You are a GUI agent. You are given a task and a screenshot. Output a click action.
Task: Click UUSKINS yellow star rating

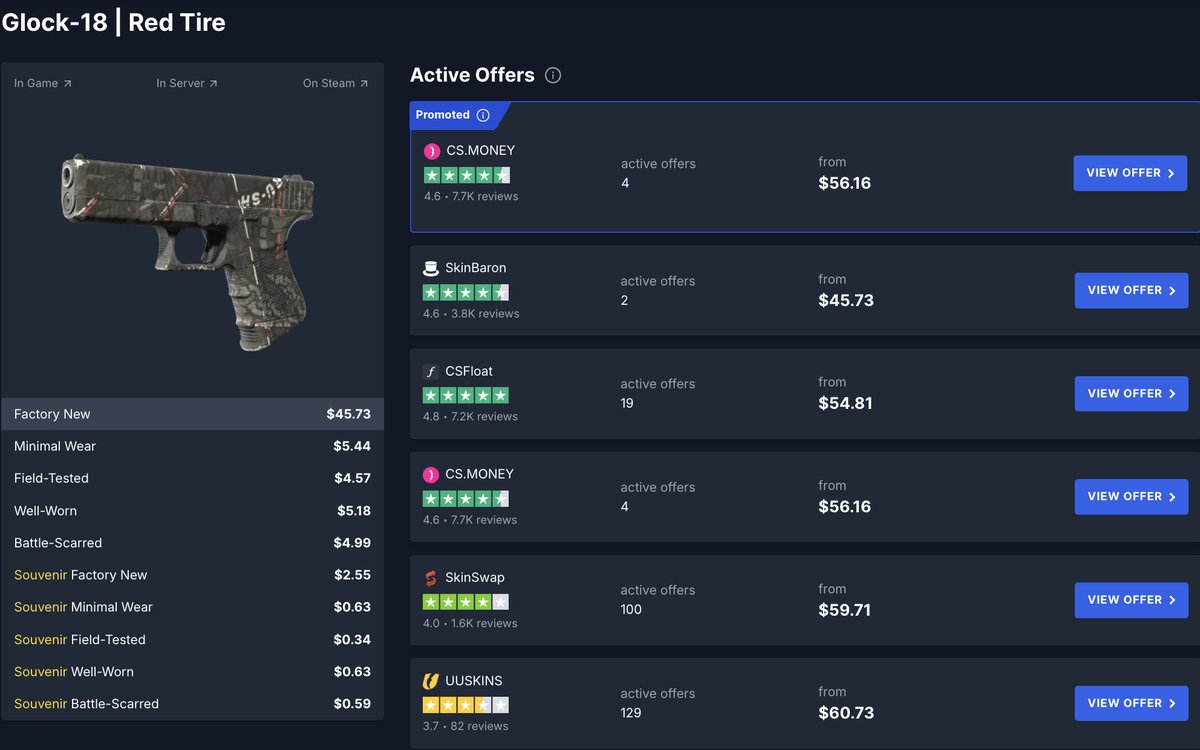(466, 705)
